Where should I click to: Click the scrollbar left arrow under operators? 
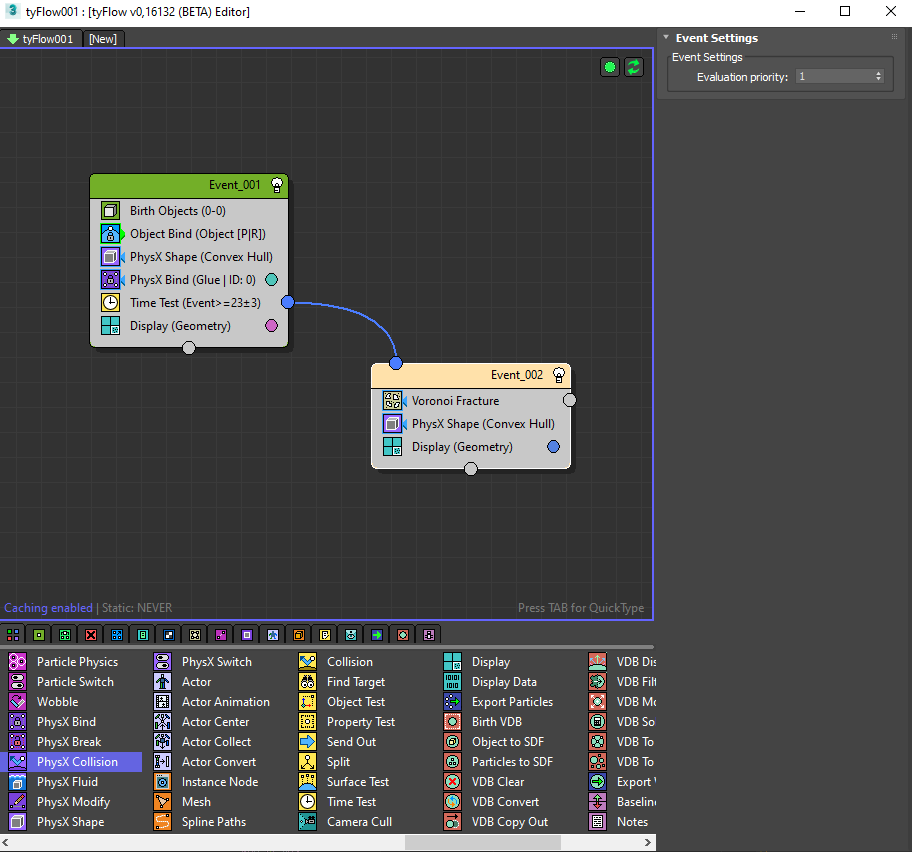tap(6, 842)
